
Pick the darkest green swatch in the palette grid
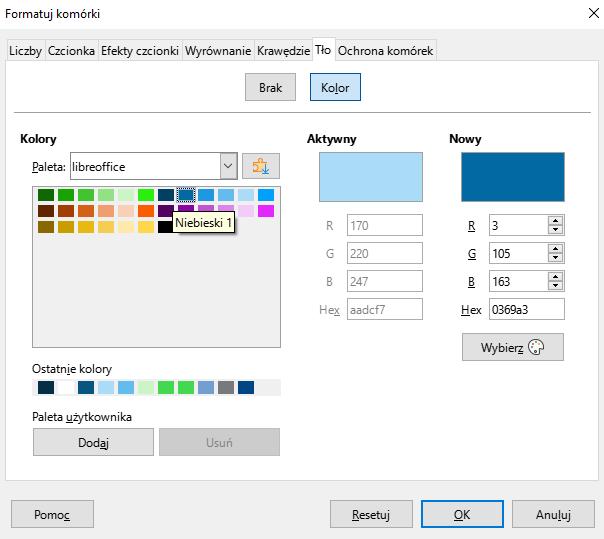(x=46, y=195)
